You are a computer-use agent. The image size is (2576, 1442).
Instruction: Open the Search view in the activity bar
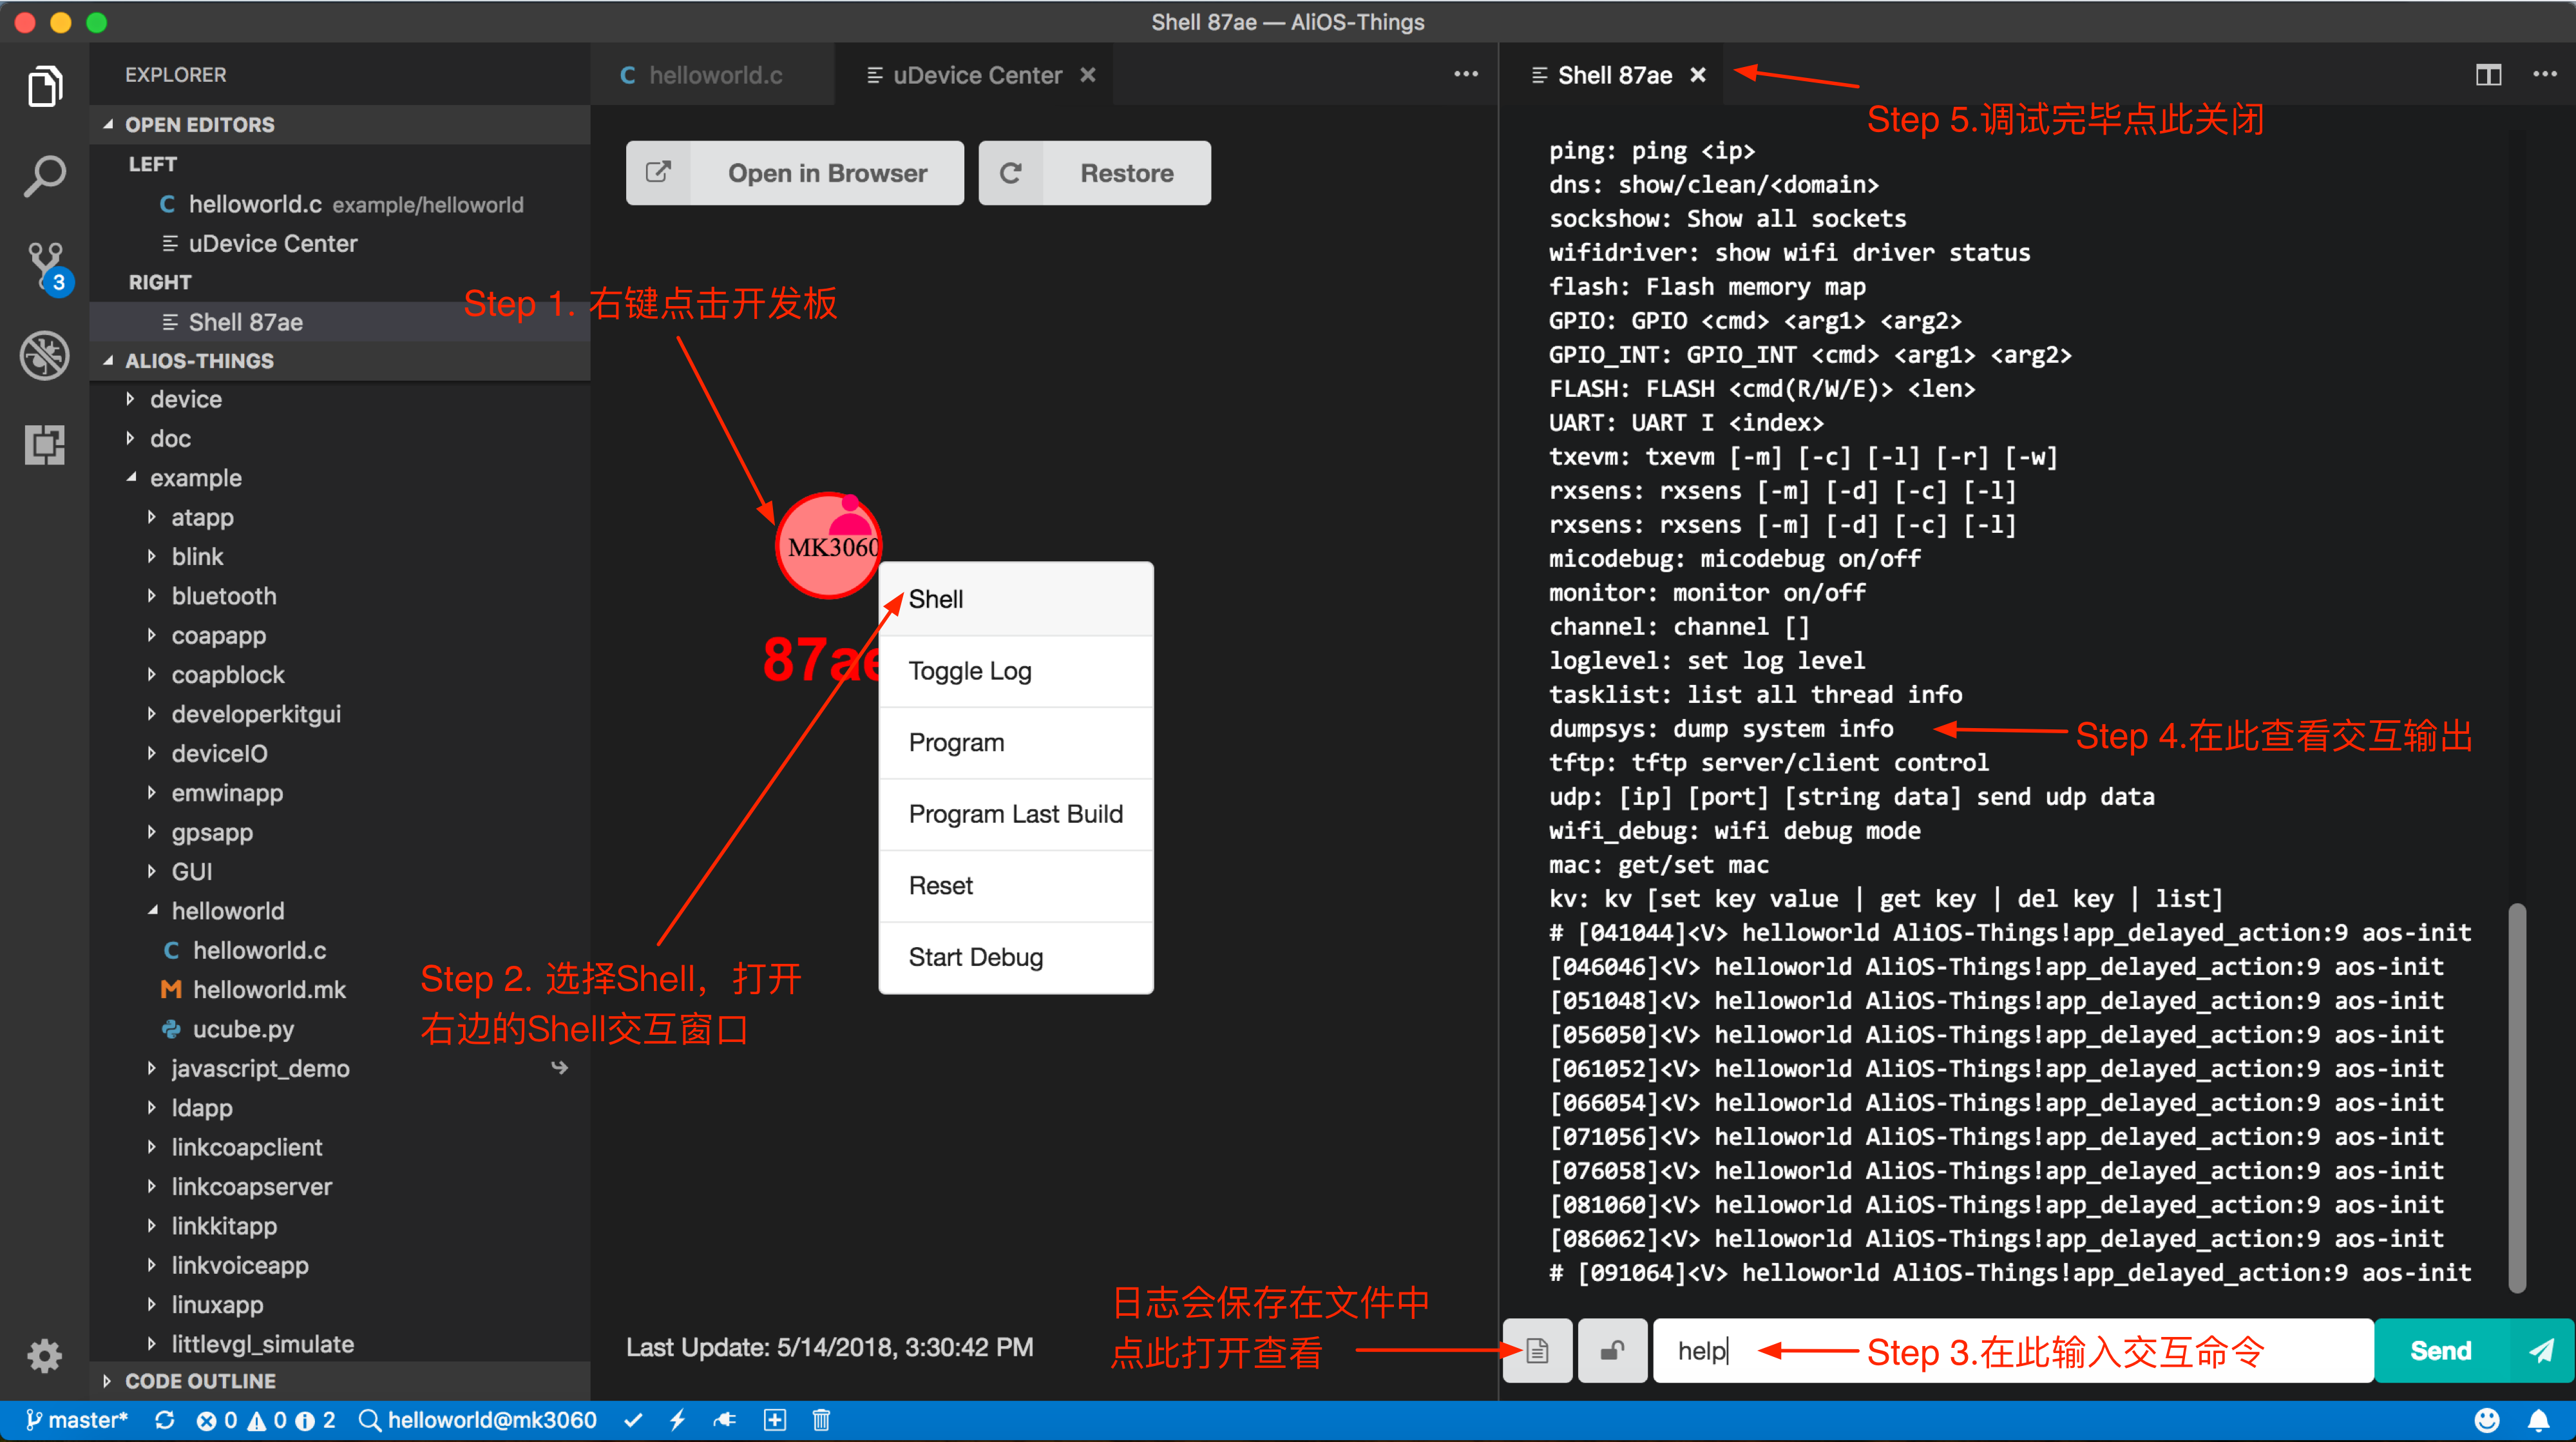[x=45, y=176]
